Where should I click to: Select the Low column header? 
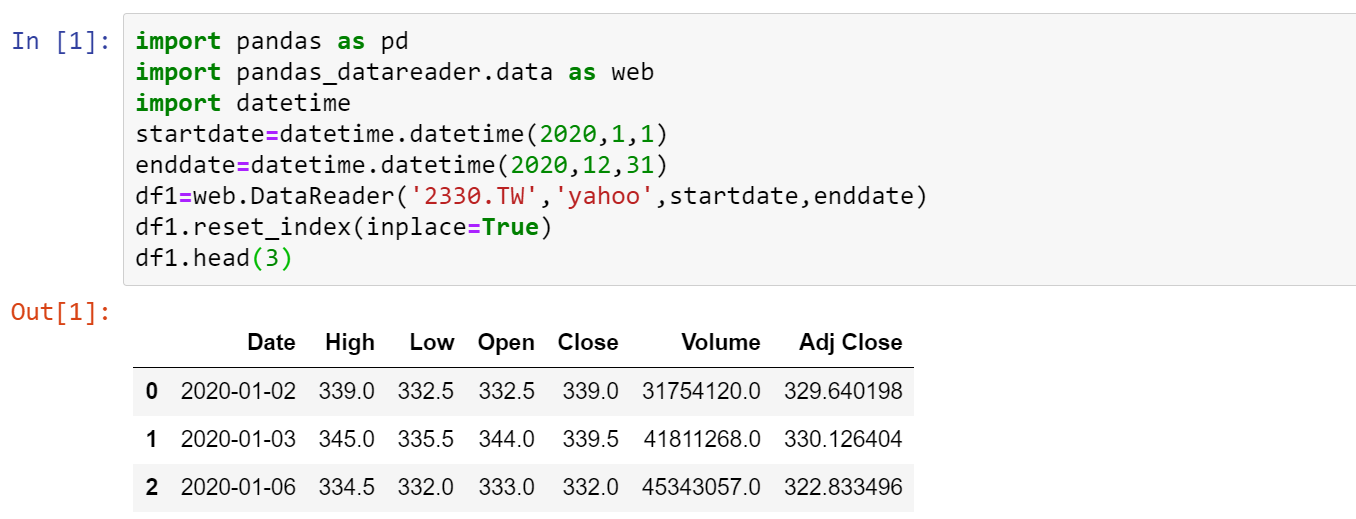click(432, 342)
